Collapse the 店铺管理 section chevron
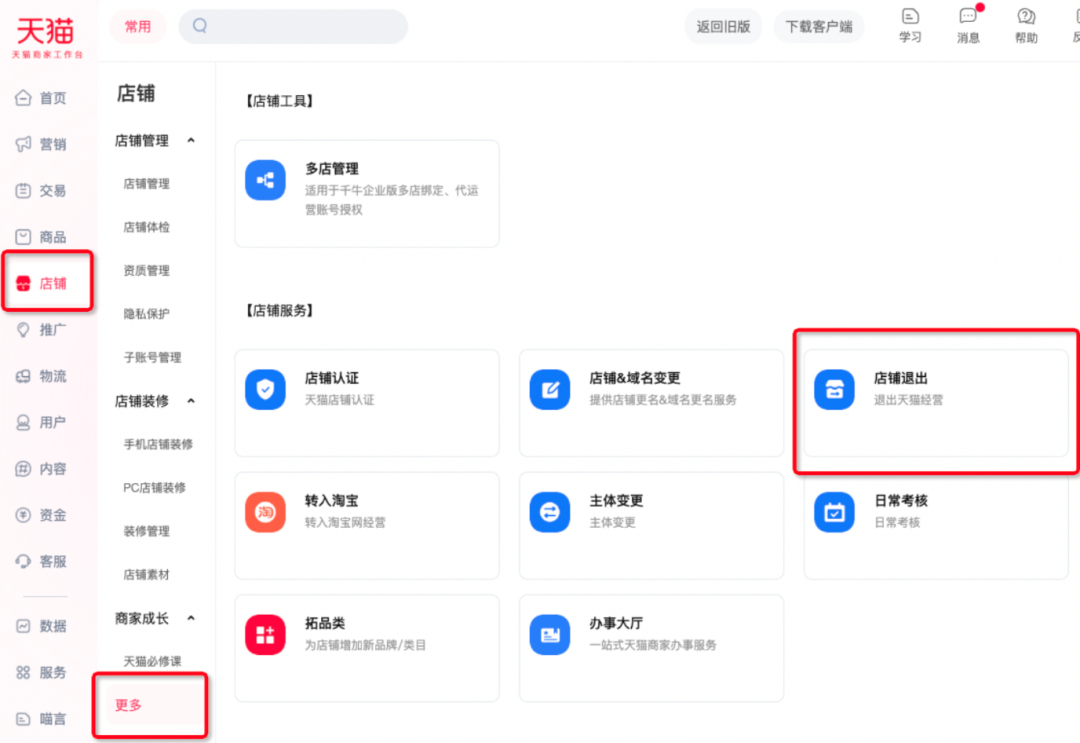This screenshot has width=1080, height=743. point(191,140)
